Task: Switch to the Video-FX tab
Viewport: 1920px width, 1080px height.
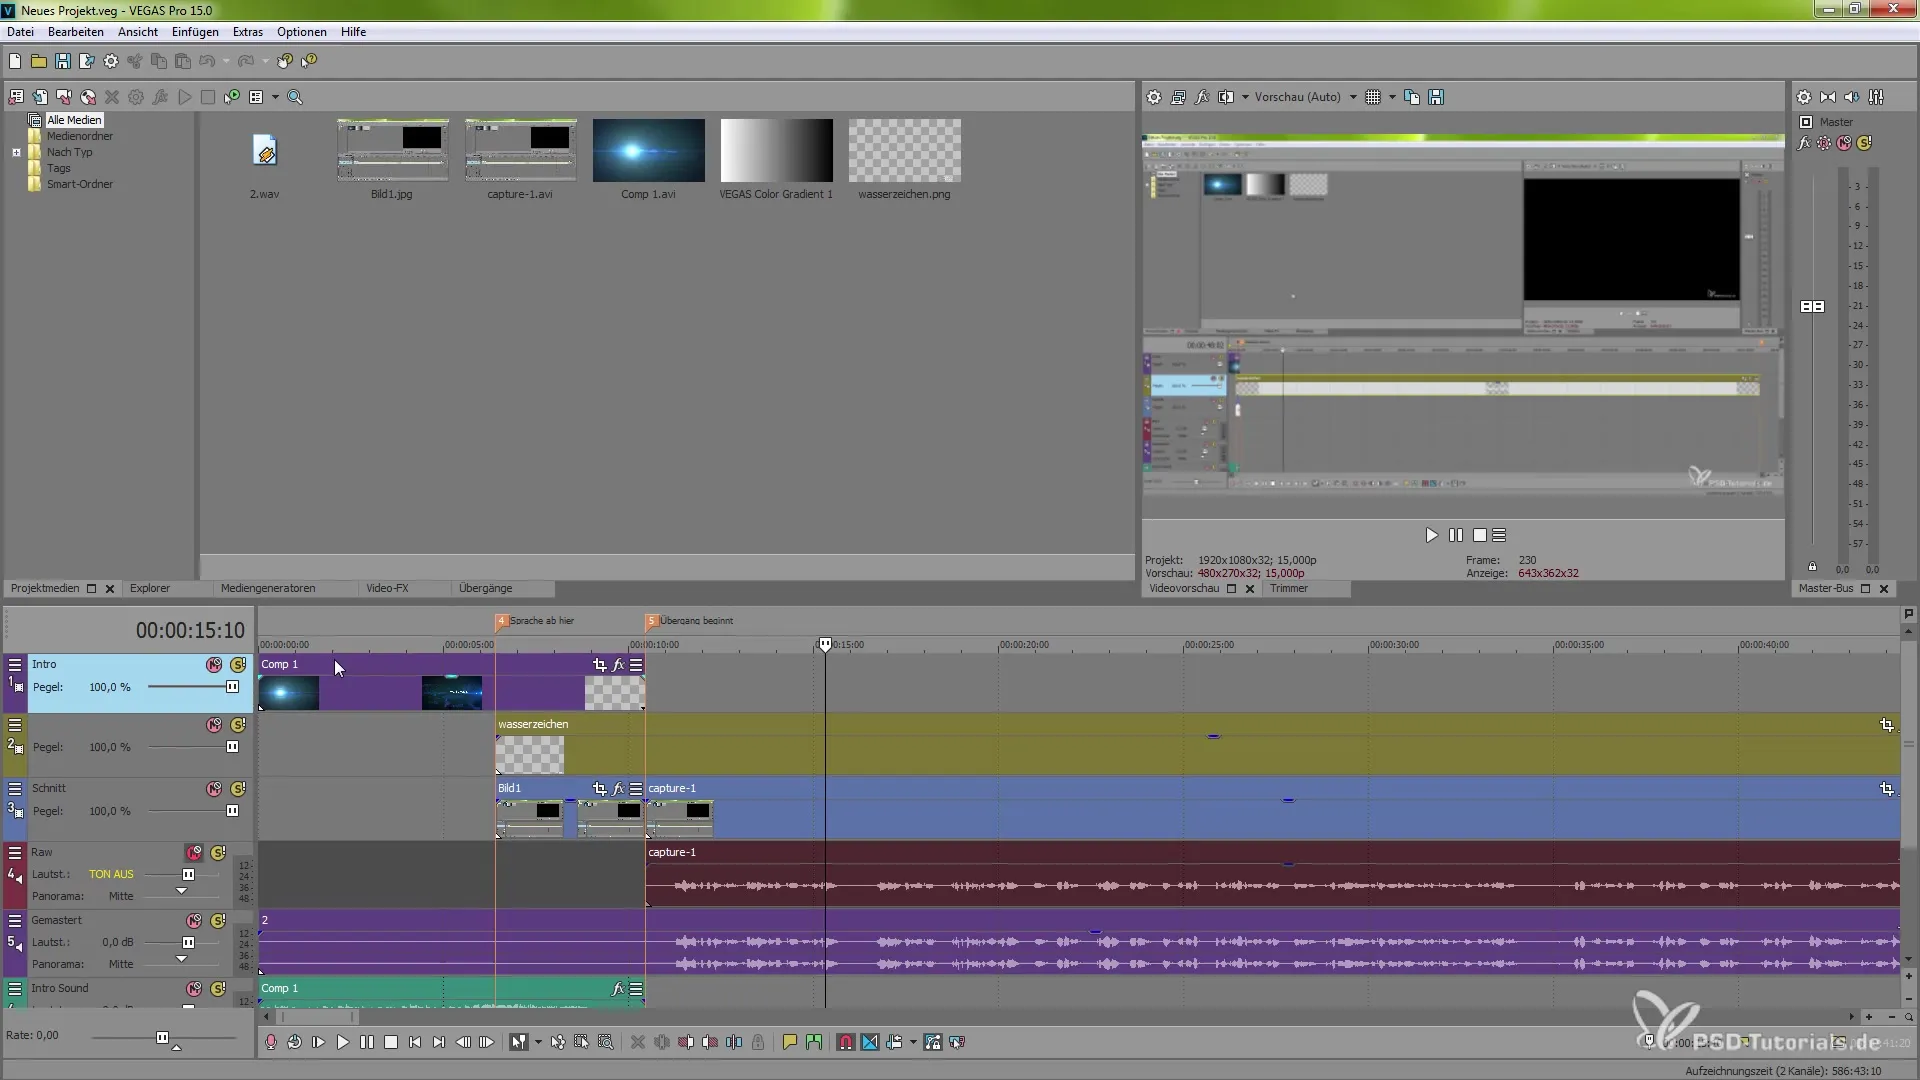Action: (387, 589)
